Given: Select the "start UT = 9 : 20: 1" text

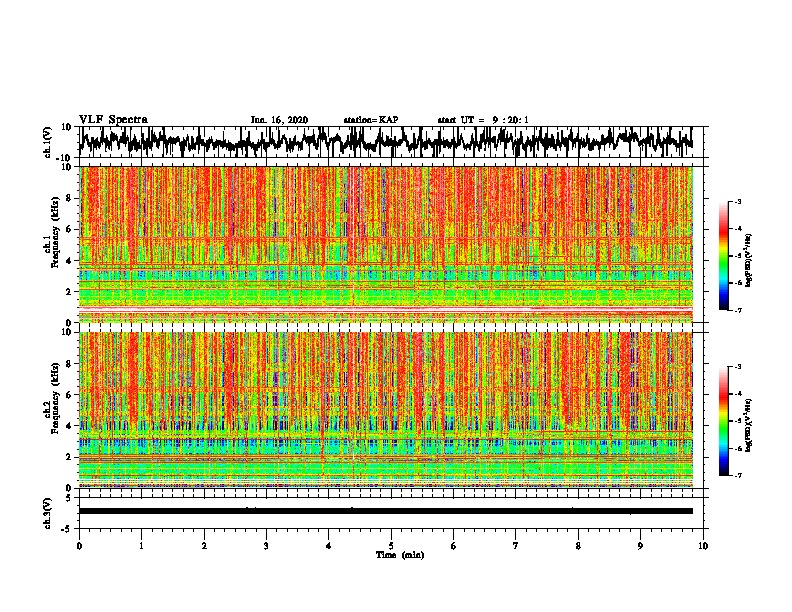Looking at the screenshot, I should [483, 120].
